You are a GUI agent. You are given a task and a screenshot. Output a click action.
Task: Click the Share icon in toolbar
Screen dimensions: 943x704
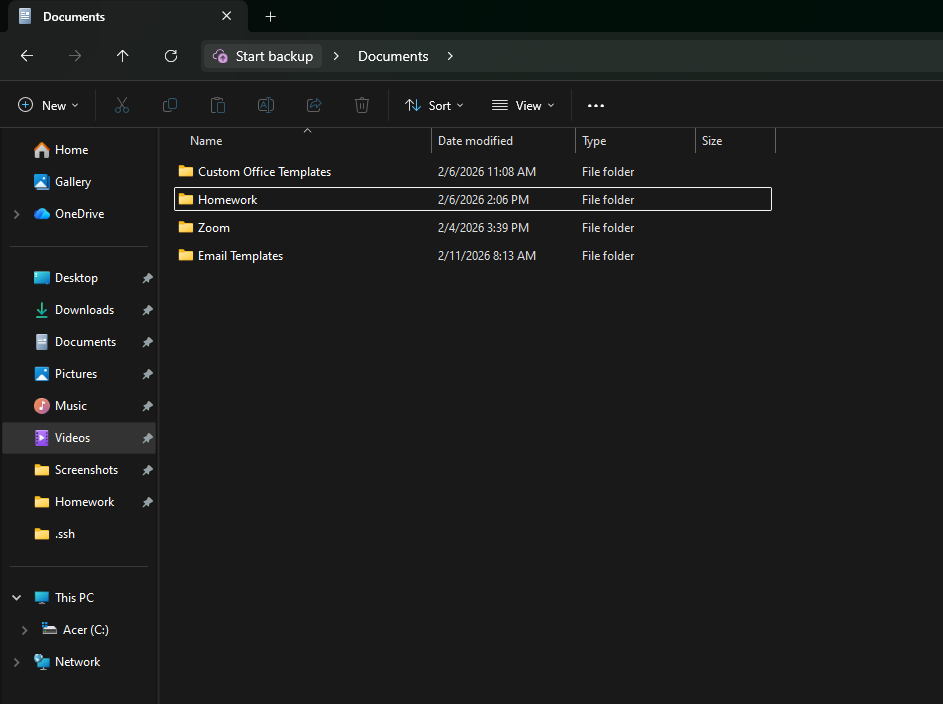click(314, 105)
